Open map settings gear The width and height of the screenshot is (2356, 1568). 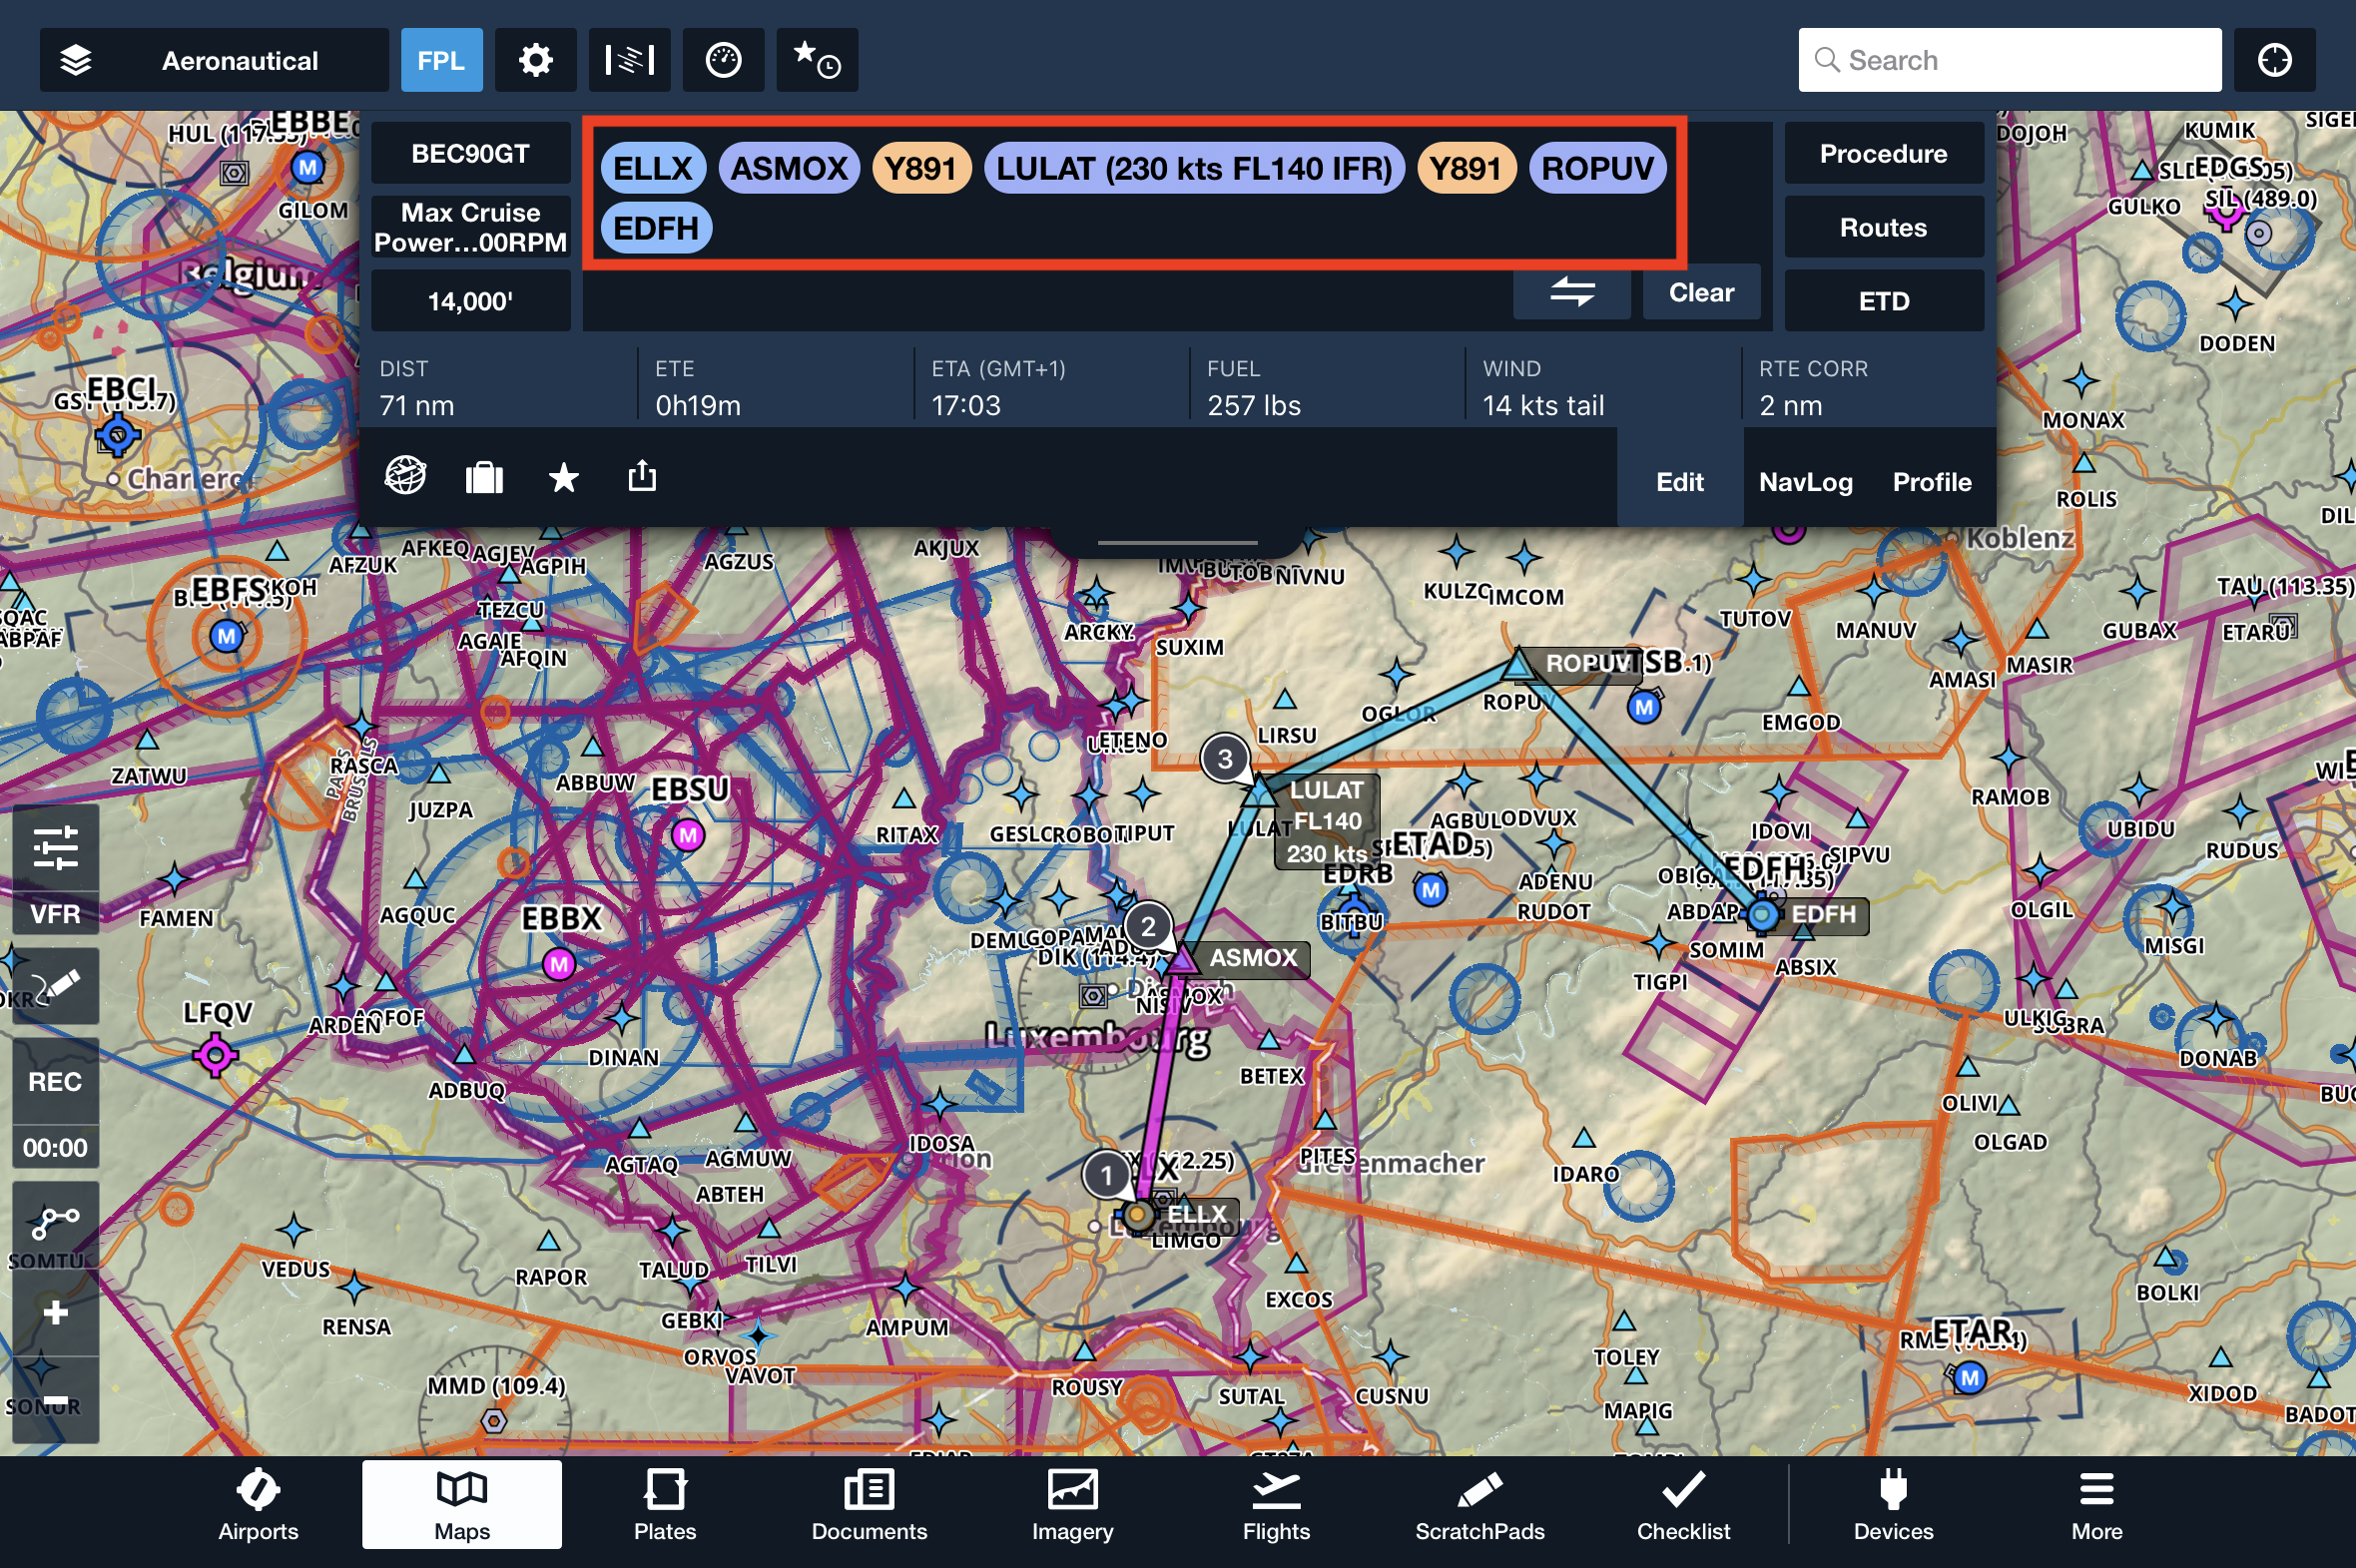pyautogui.click(x=536, y=60)
